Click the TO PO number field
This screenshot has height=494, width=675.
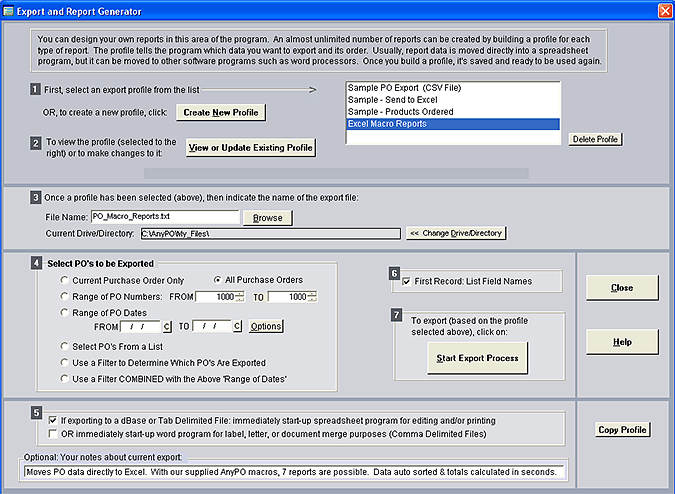coord(288,297)
